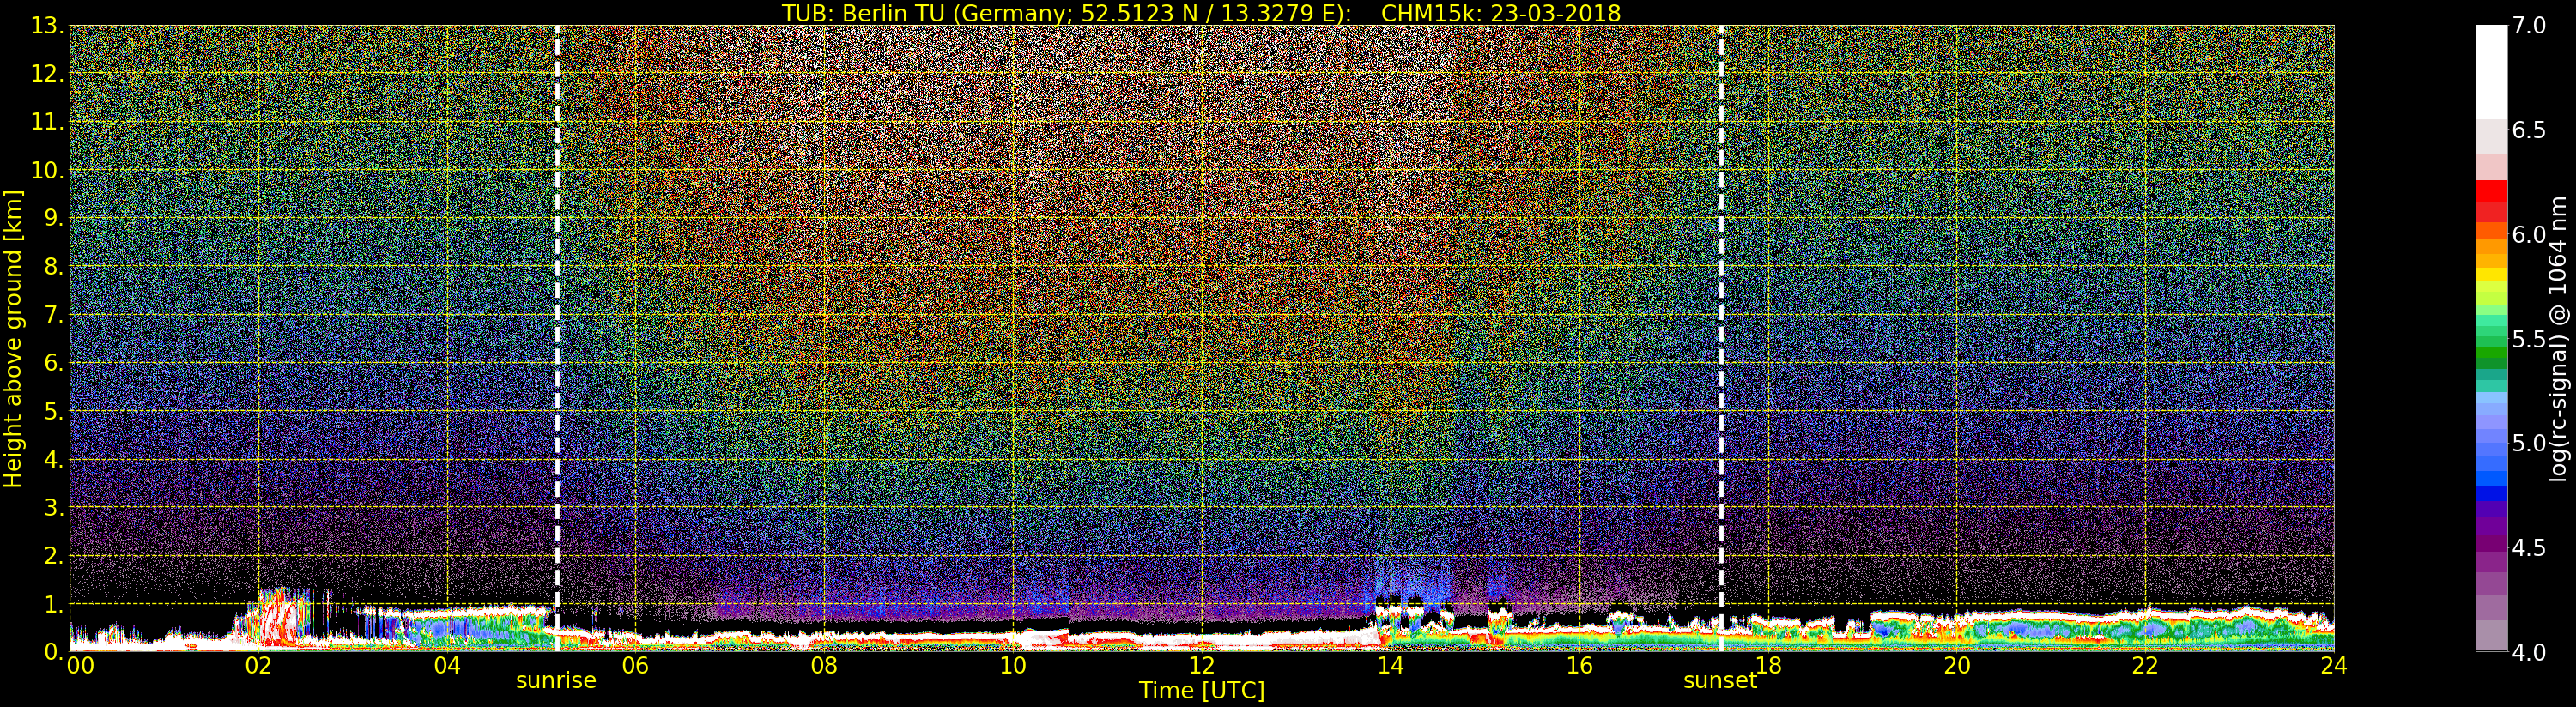Image resolution: width=2576 pixels, height=707 pixels.
Task: Click the height axis tick '3.'
Action: pyautogui.click(x=54, y=508)
